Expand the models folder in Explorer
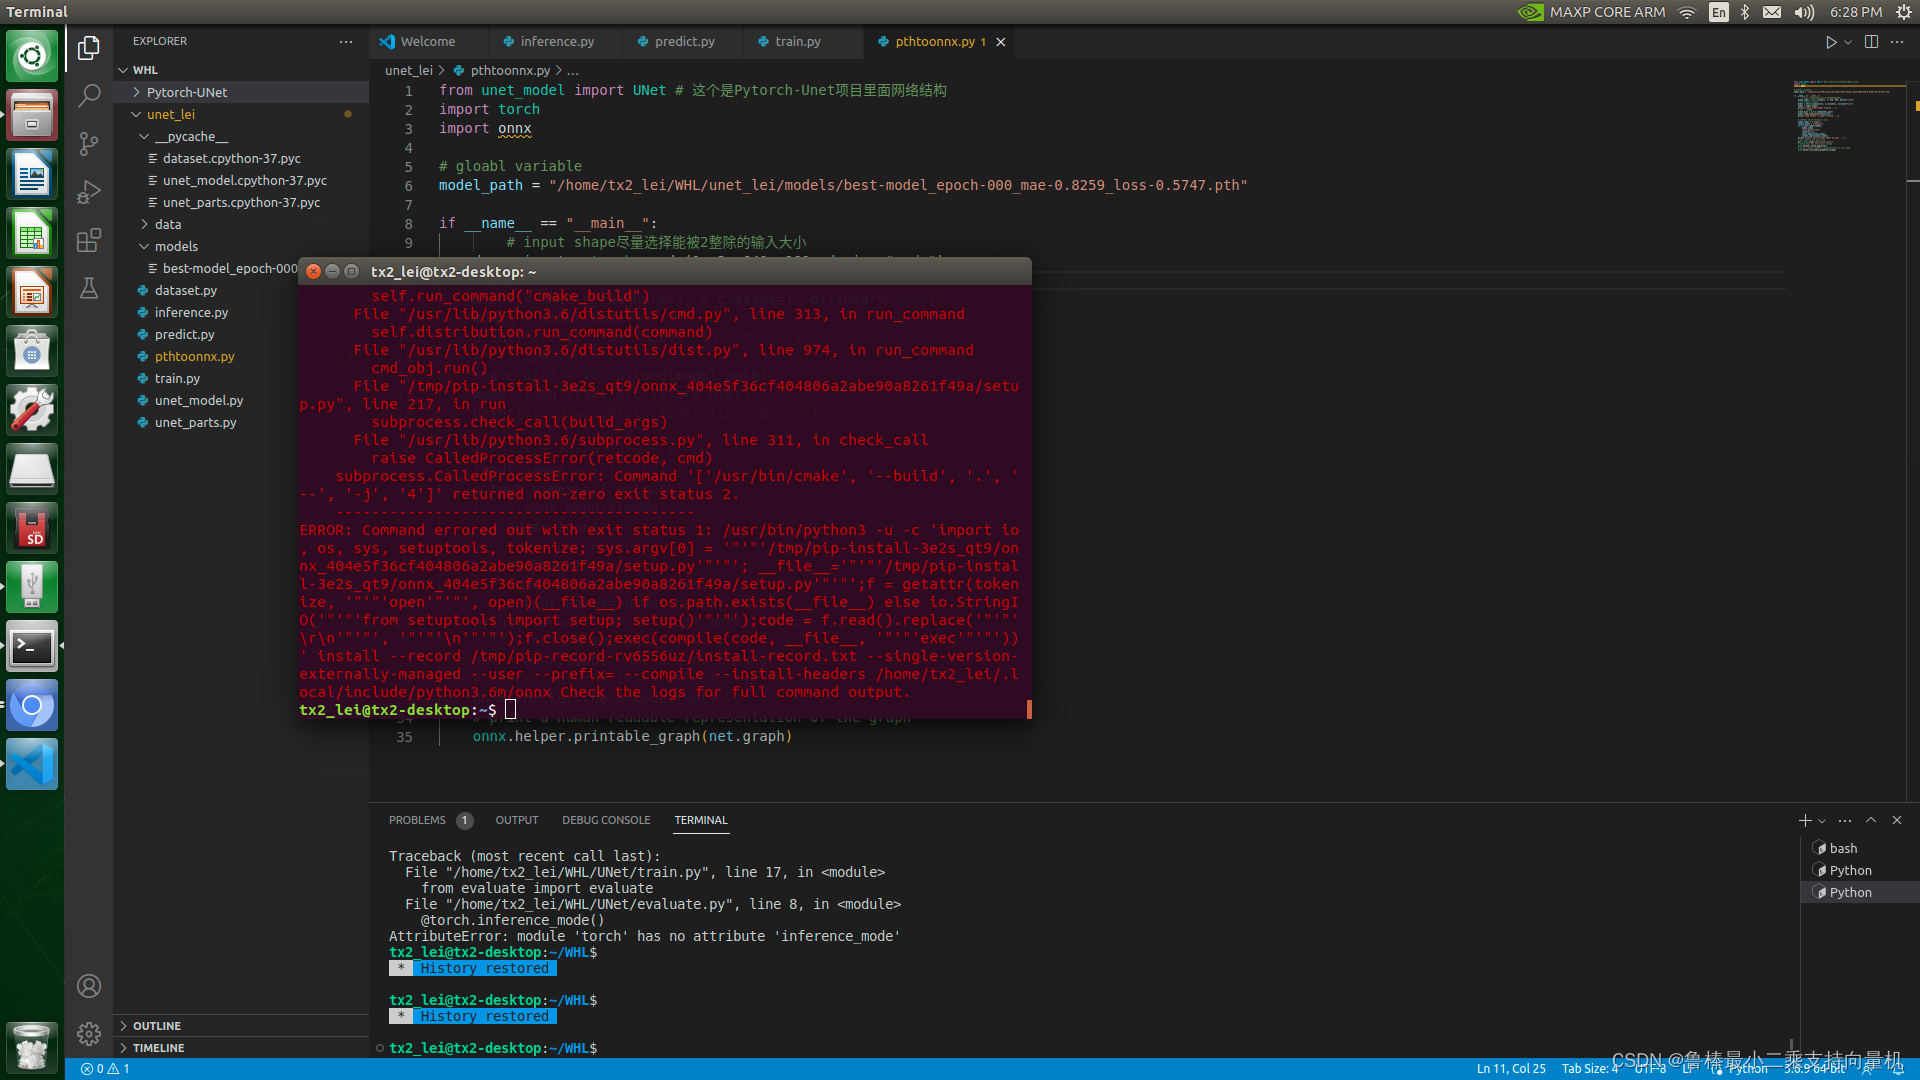Viewport: 1920px width, 1080px height. tap(173, 245)
